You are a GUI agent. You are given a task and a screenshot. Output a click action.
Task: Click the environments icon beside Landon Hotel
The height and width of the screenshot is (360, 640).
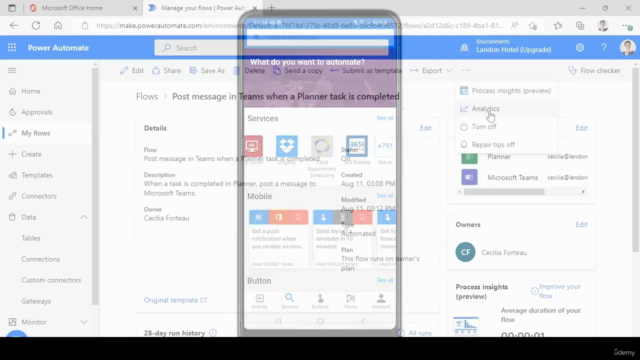click(464, 48)
